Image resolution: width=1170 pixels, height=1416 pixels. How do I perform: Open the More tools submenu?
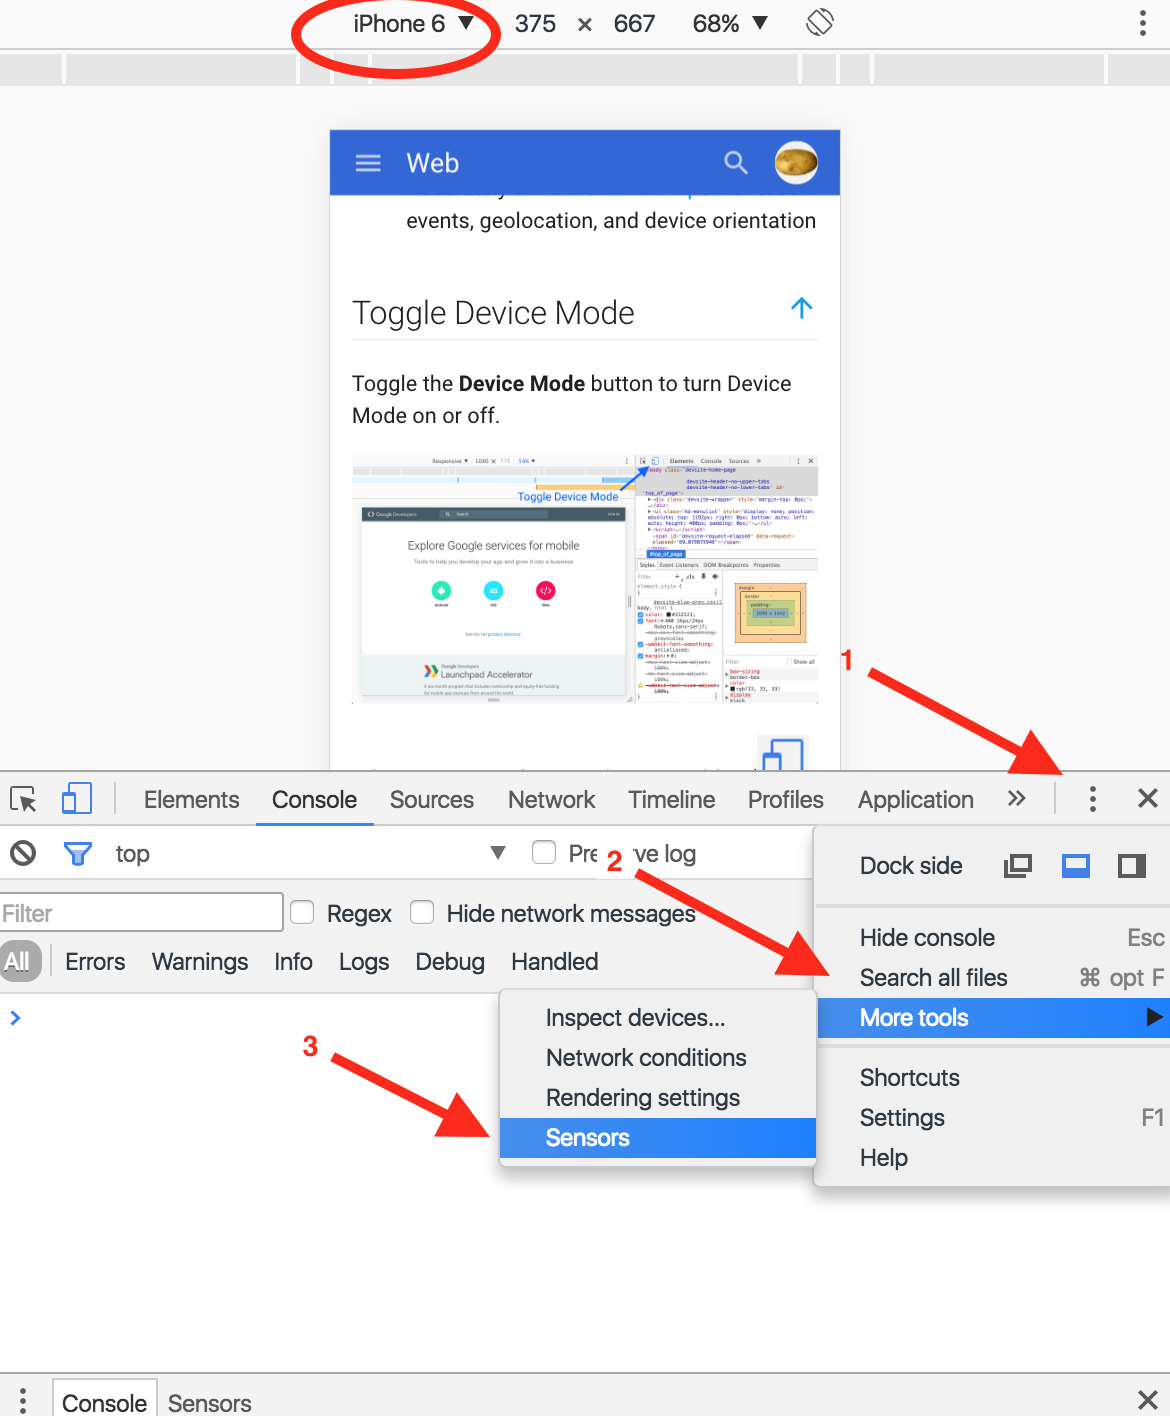(x=993, y=1018)
